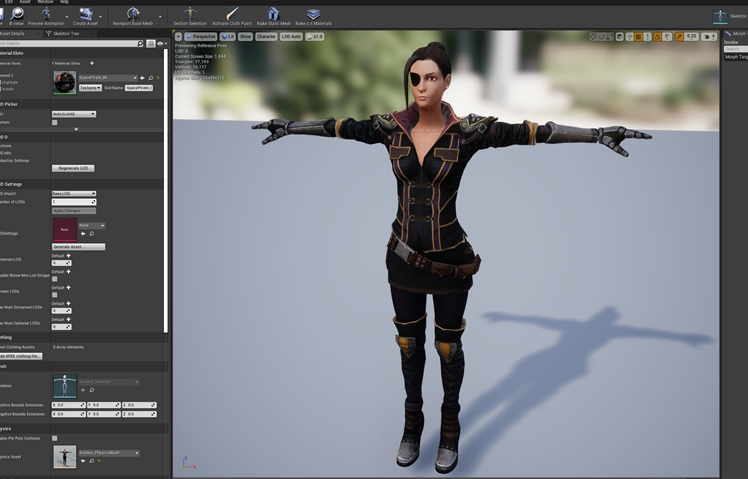
Task: Click the Generate Asset button
Action: 78,247
